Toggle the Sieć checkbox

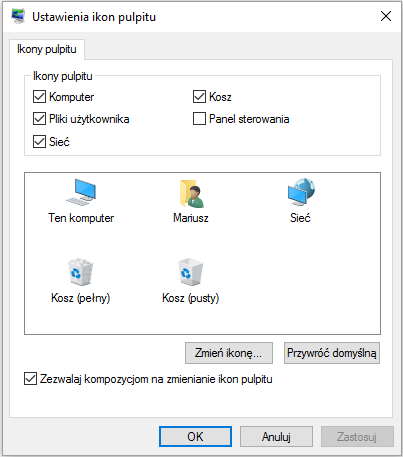click(x=39, y=142)
